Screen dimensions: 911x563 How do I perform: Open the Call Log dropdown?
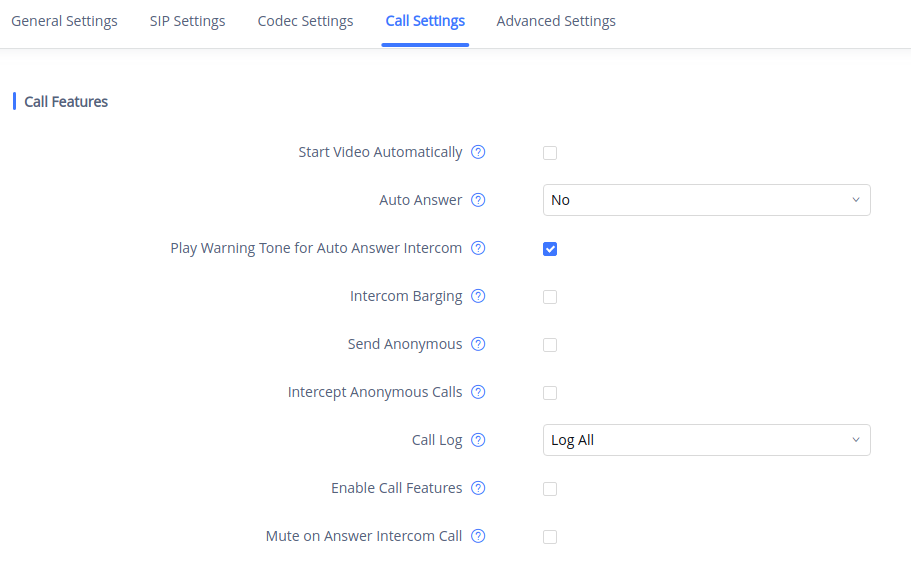706,440
